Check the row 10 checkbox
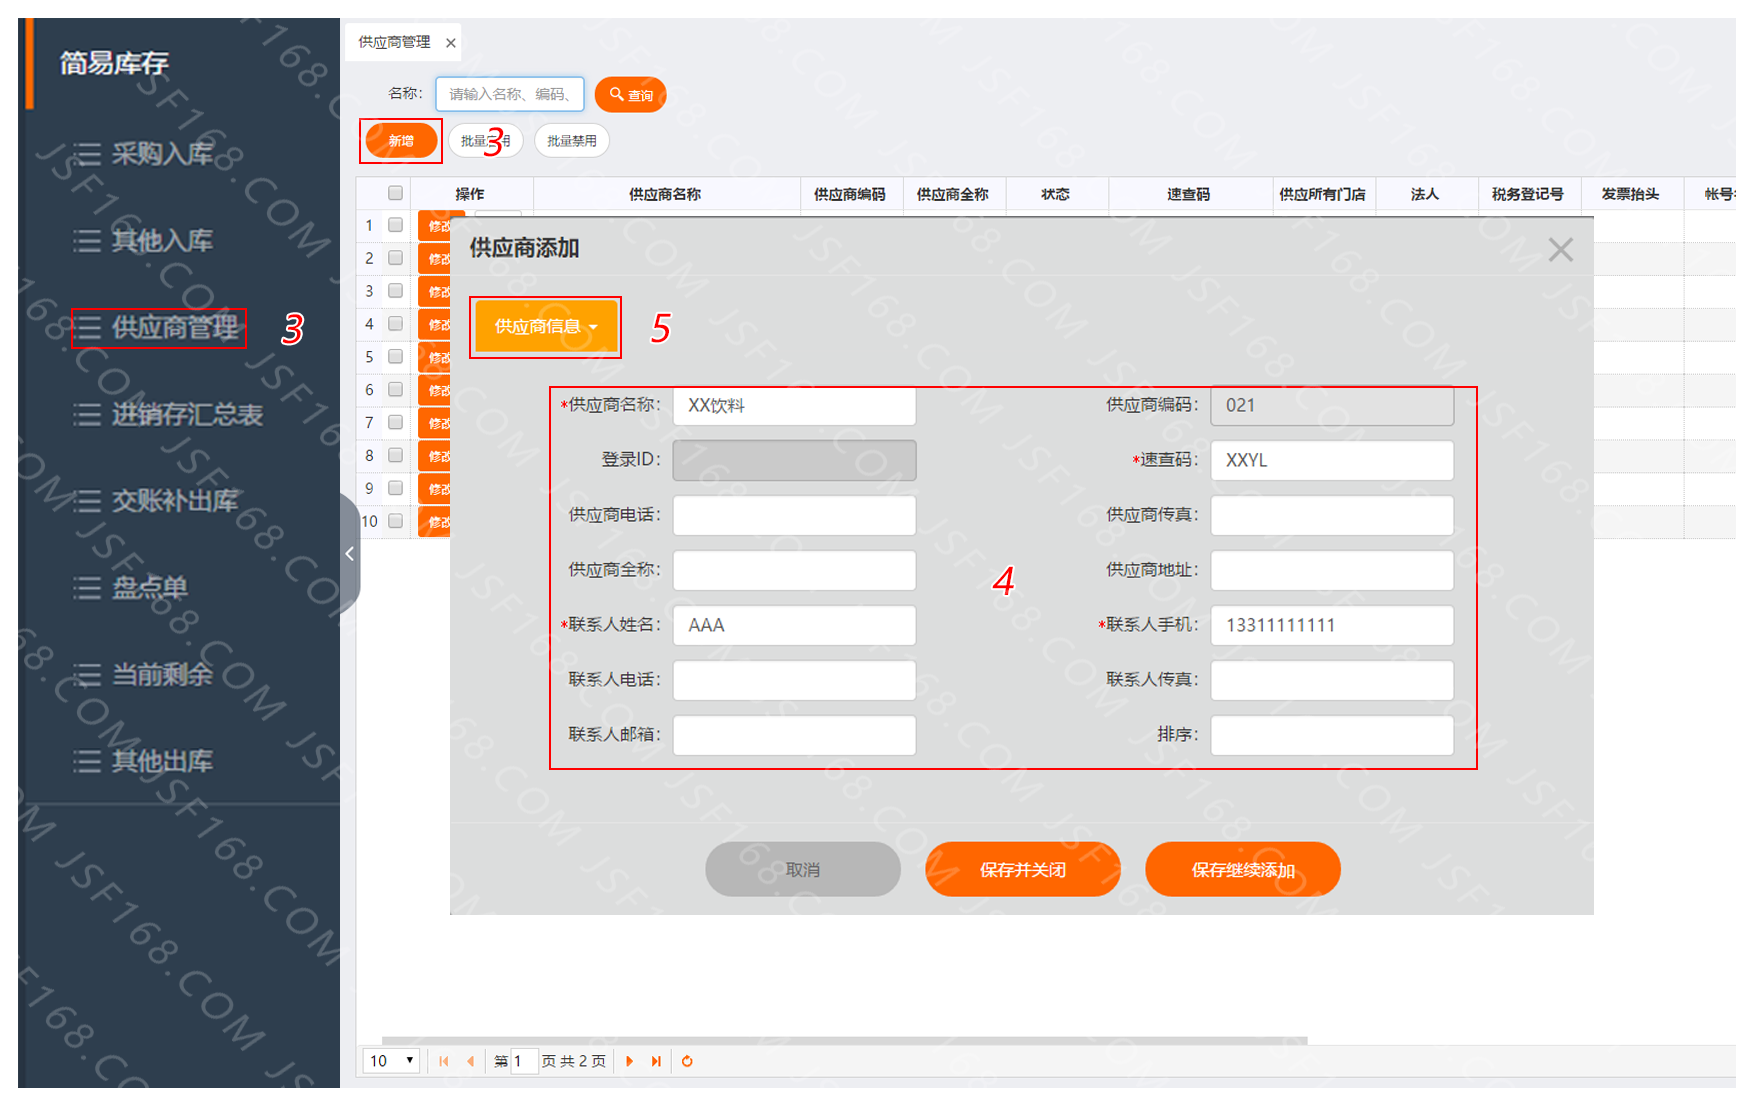 coord(395,521)
